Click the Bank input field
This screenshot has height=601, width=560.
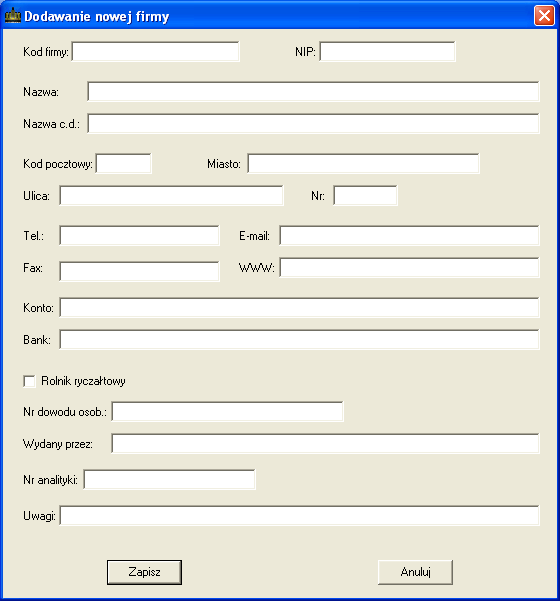coord(299,339)
